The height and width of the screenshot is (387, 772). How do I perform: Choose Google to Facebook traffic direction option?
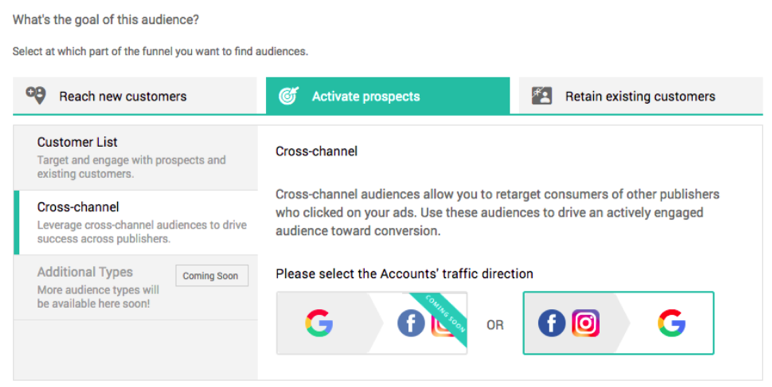click(x=372, y=323)
